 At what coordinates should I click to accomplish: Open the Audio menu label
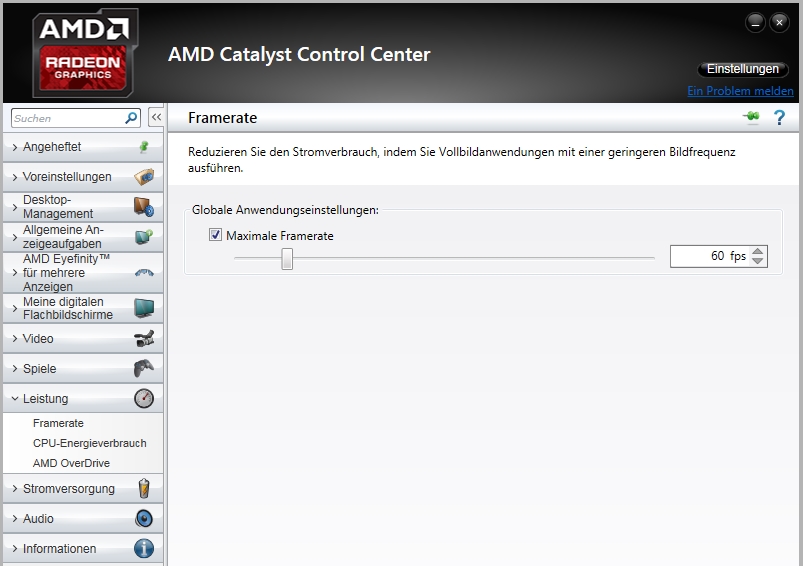click(38, 519)
